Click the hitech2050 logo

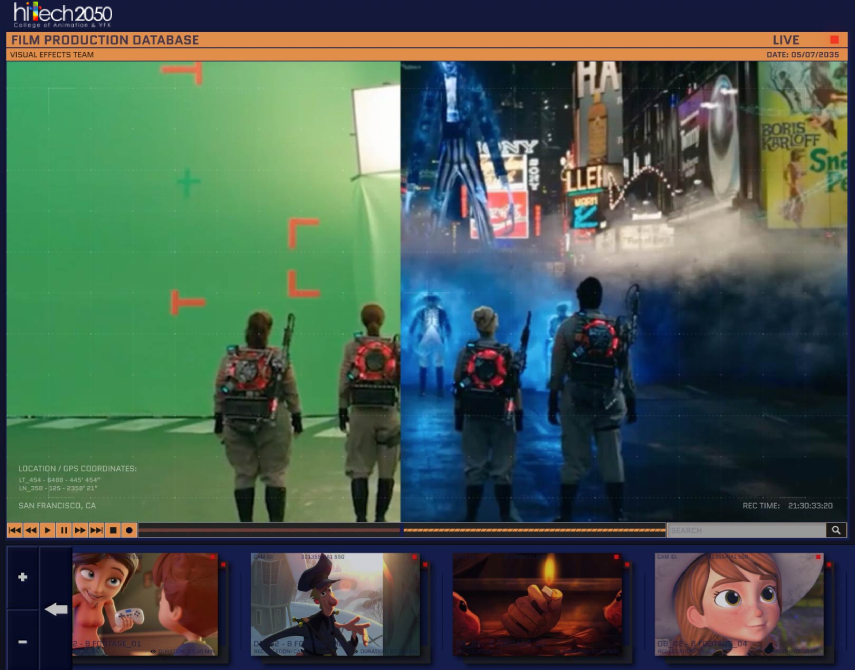point(63,15)
